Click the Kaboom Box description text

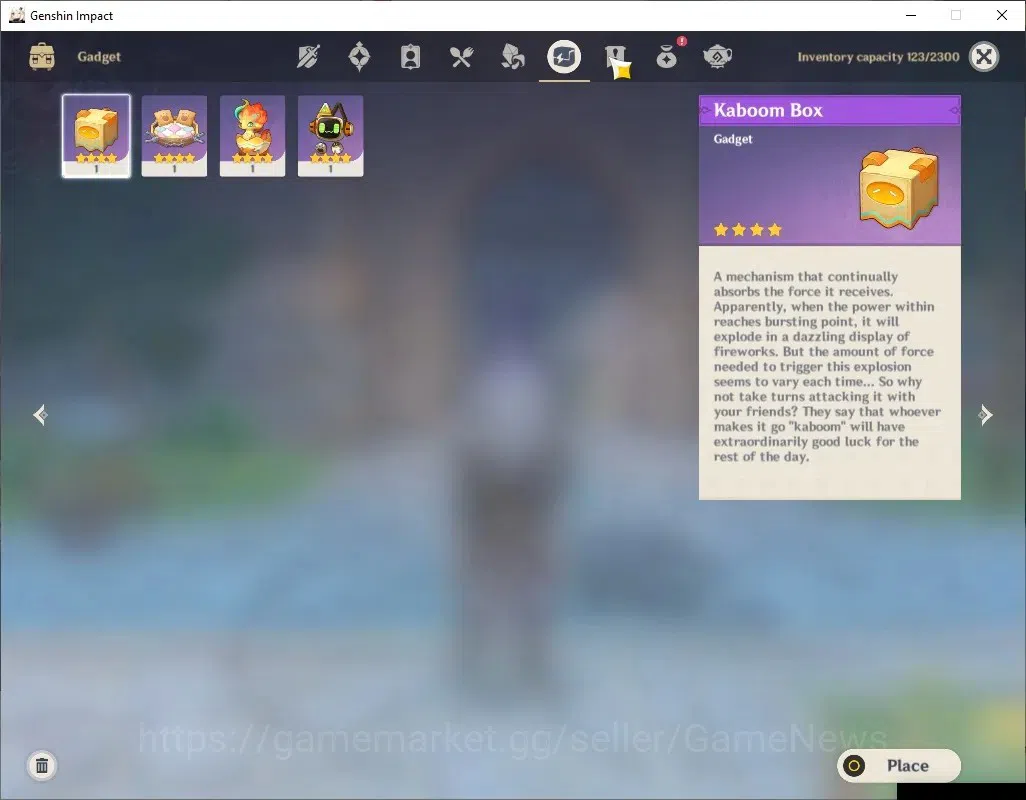[827, 366]
